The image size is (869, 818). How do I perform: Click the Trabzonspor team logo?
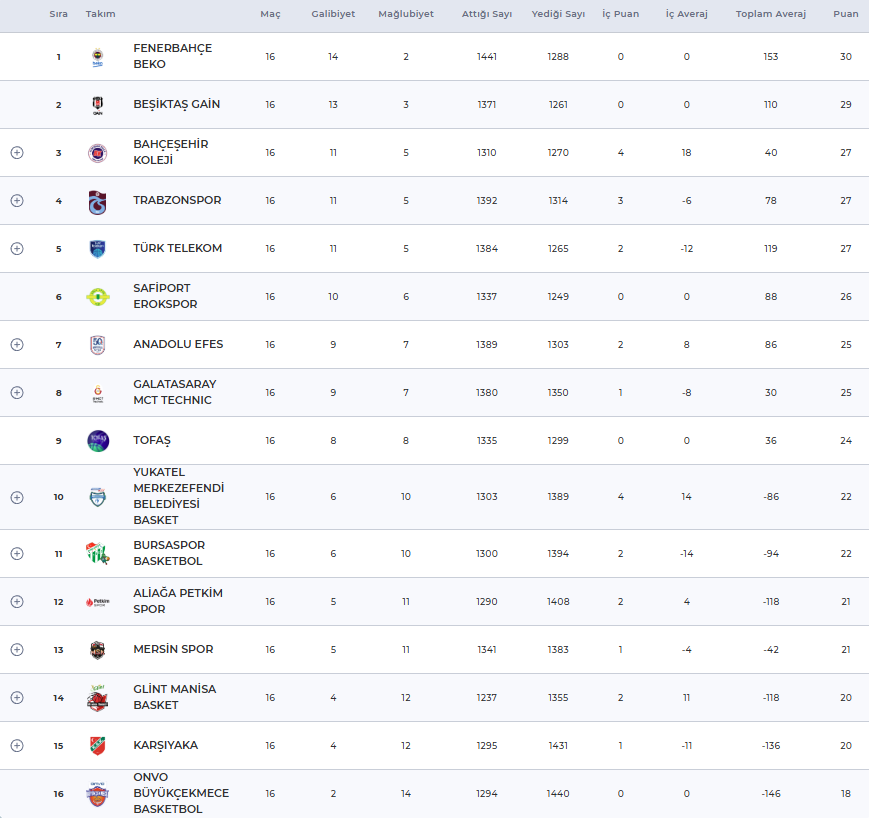[97, 201]
